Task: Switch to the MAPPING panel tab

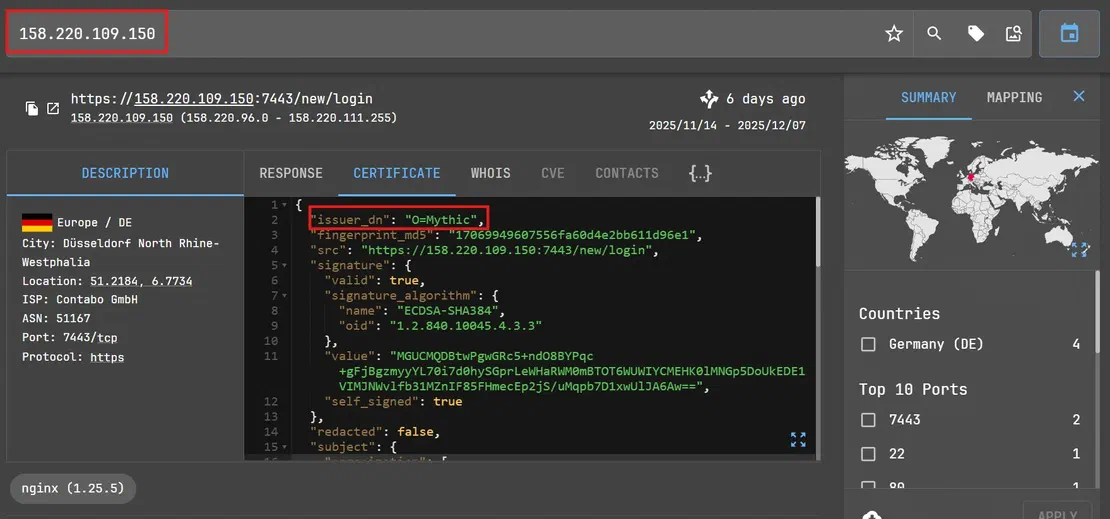Action: coord(1014,98)
